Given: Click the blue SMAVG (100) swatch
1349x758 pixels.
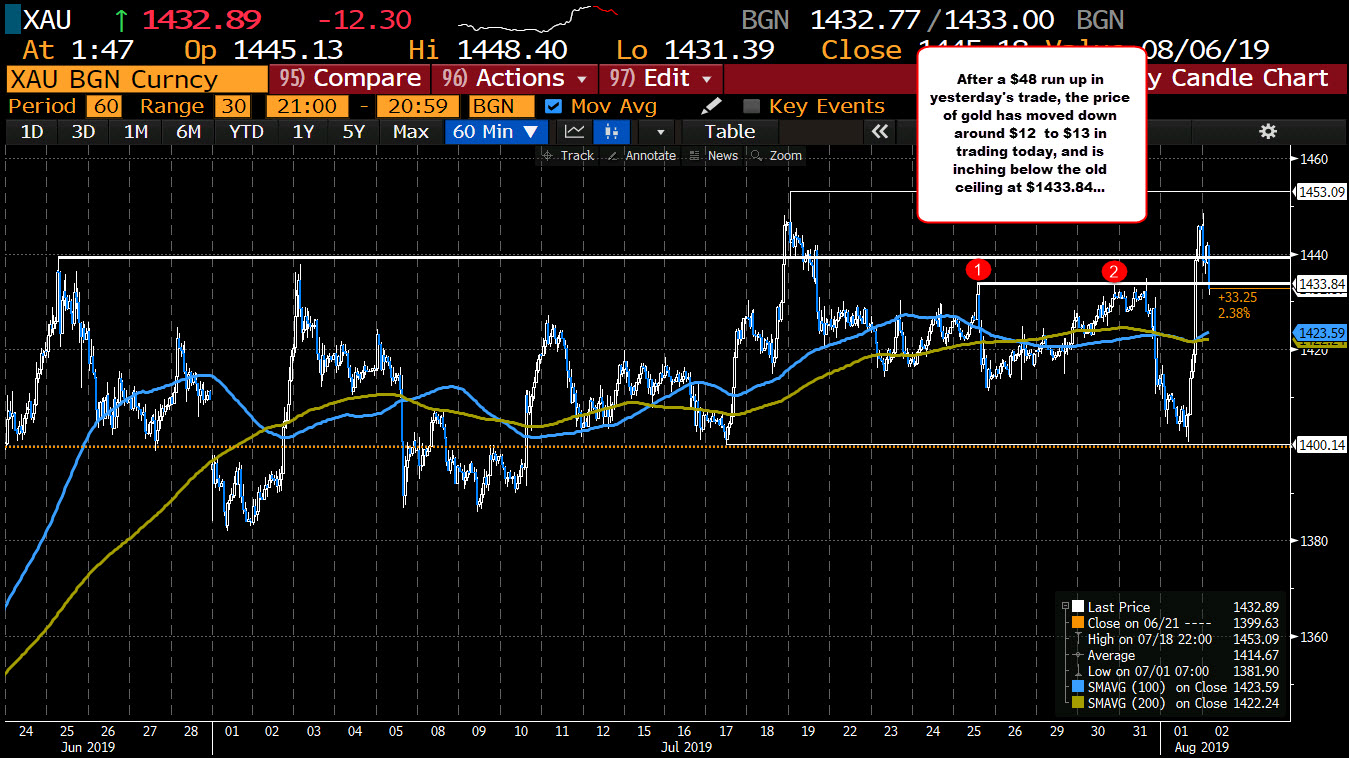Looking at the screenshot, I should pos(1077,687).
